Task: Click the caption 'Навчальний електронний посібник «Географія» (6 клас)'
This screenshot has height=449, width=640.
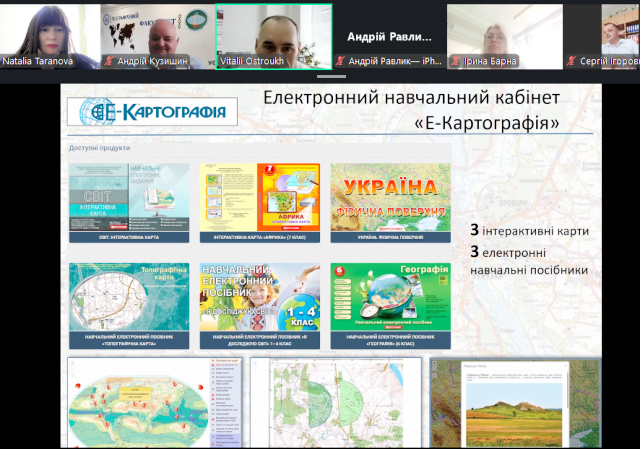Action: tap(391, 340)
